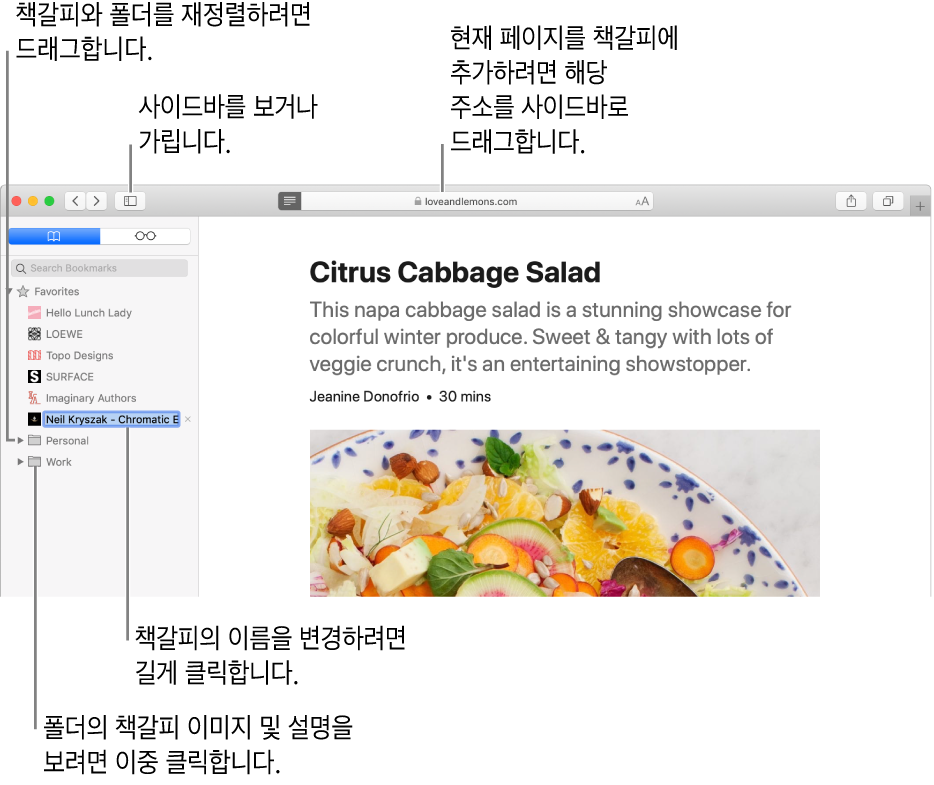This screenshot has height=785, width=934.
Task: Open the Share menu button
Action: [851, 201]
